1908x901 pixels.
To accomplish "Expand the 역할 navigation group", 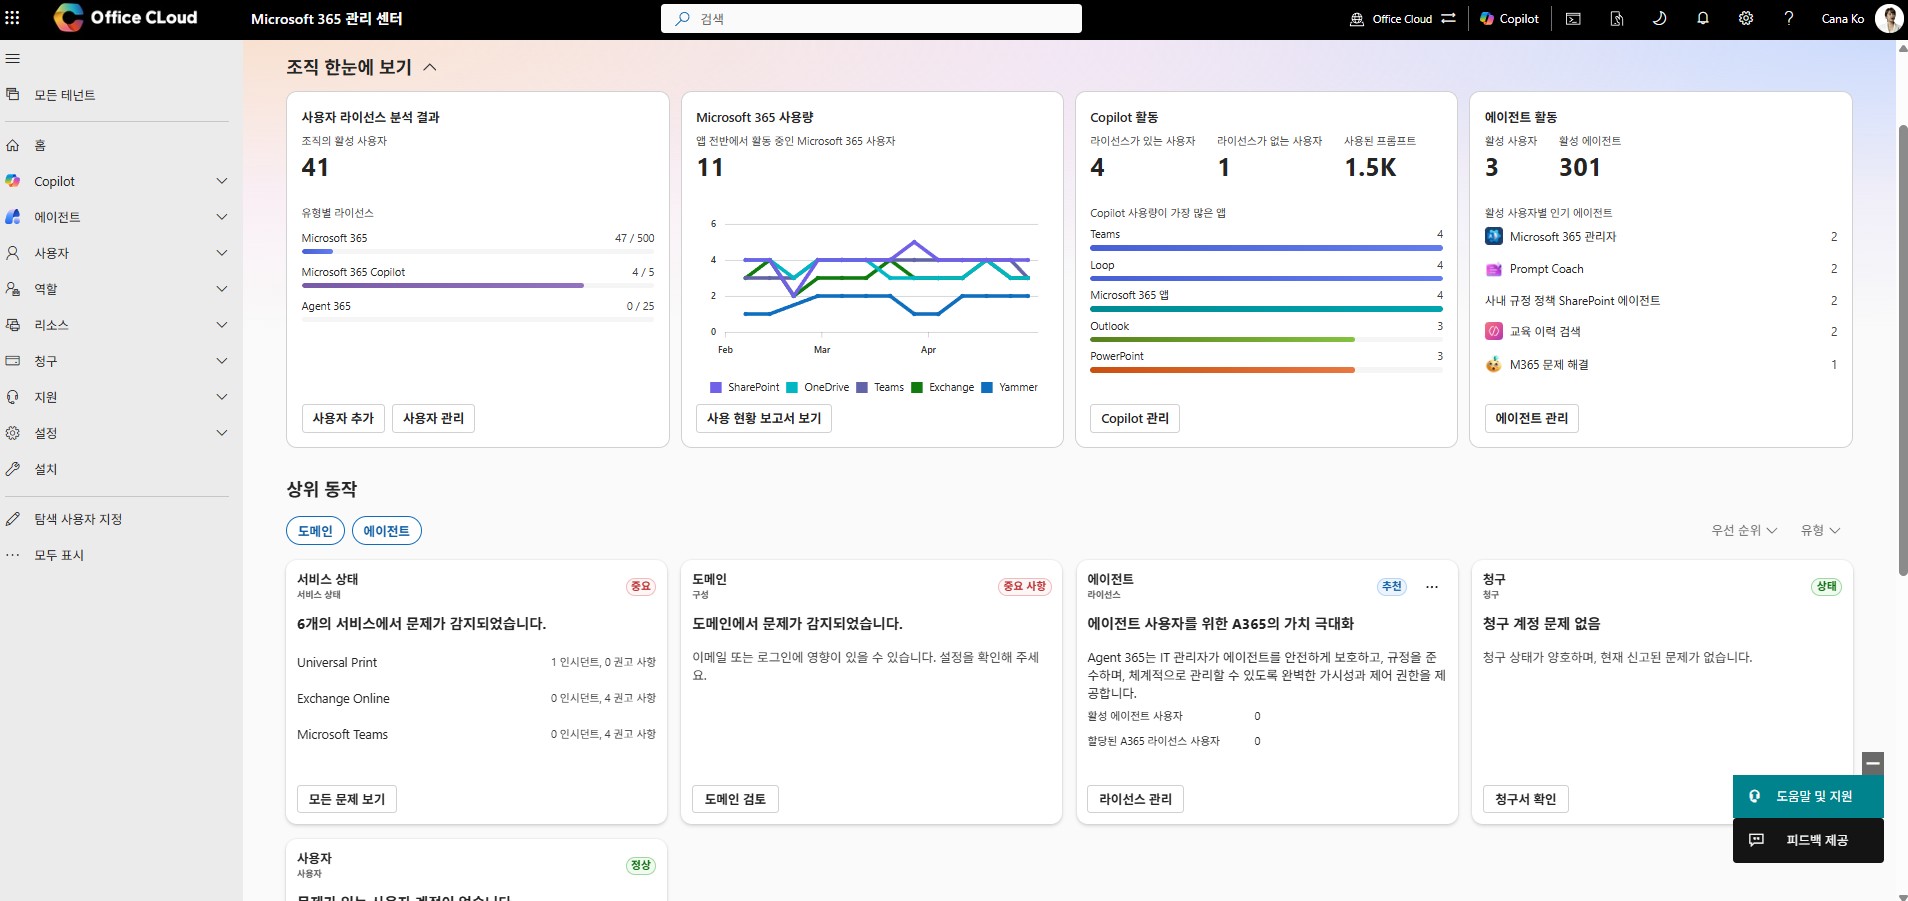I will click(x=222, y=289).
